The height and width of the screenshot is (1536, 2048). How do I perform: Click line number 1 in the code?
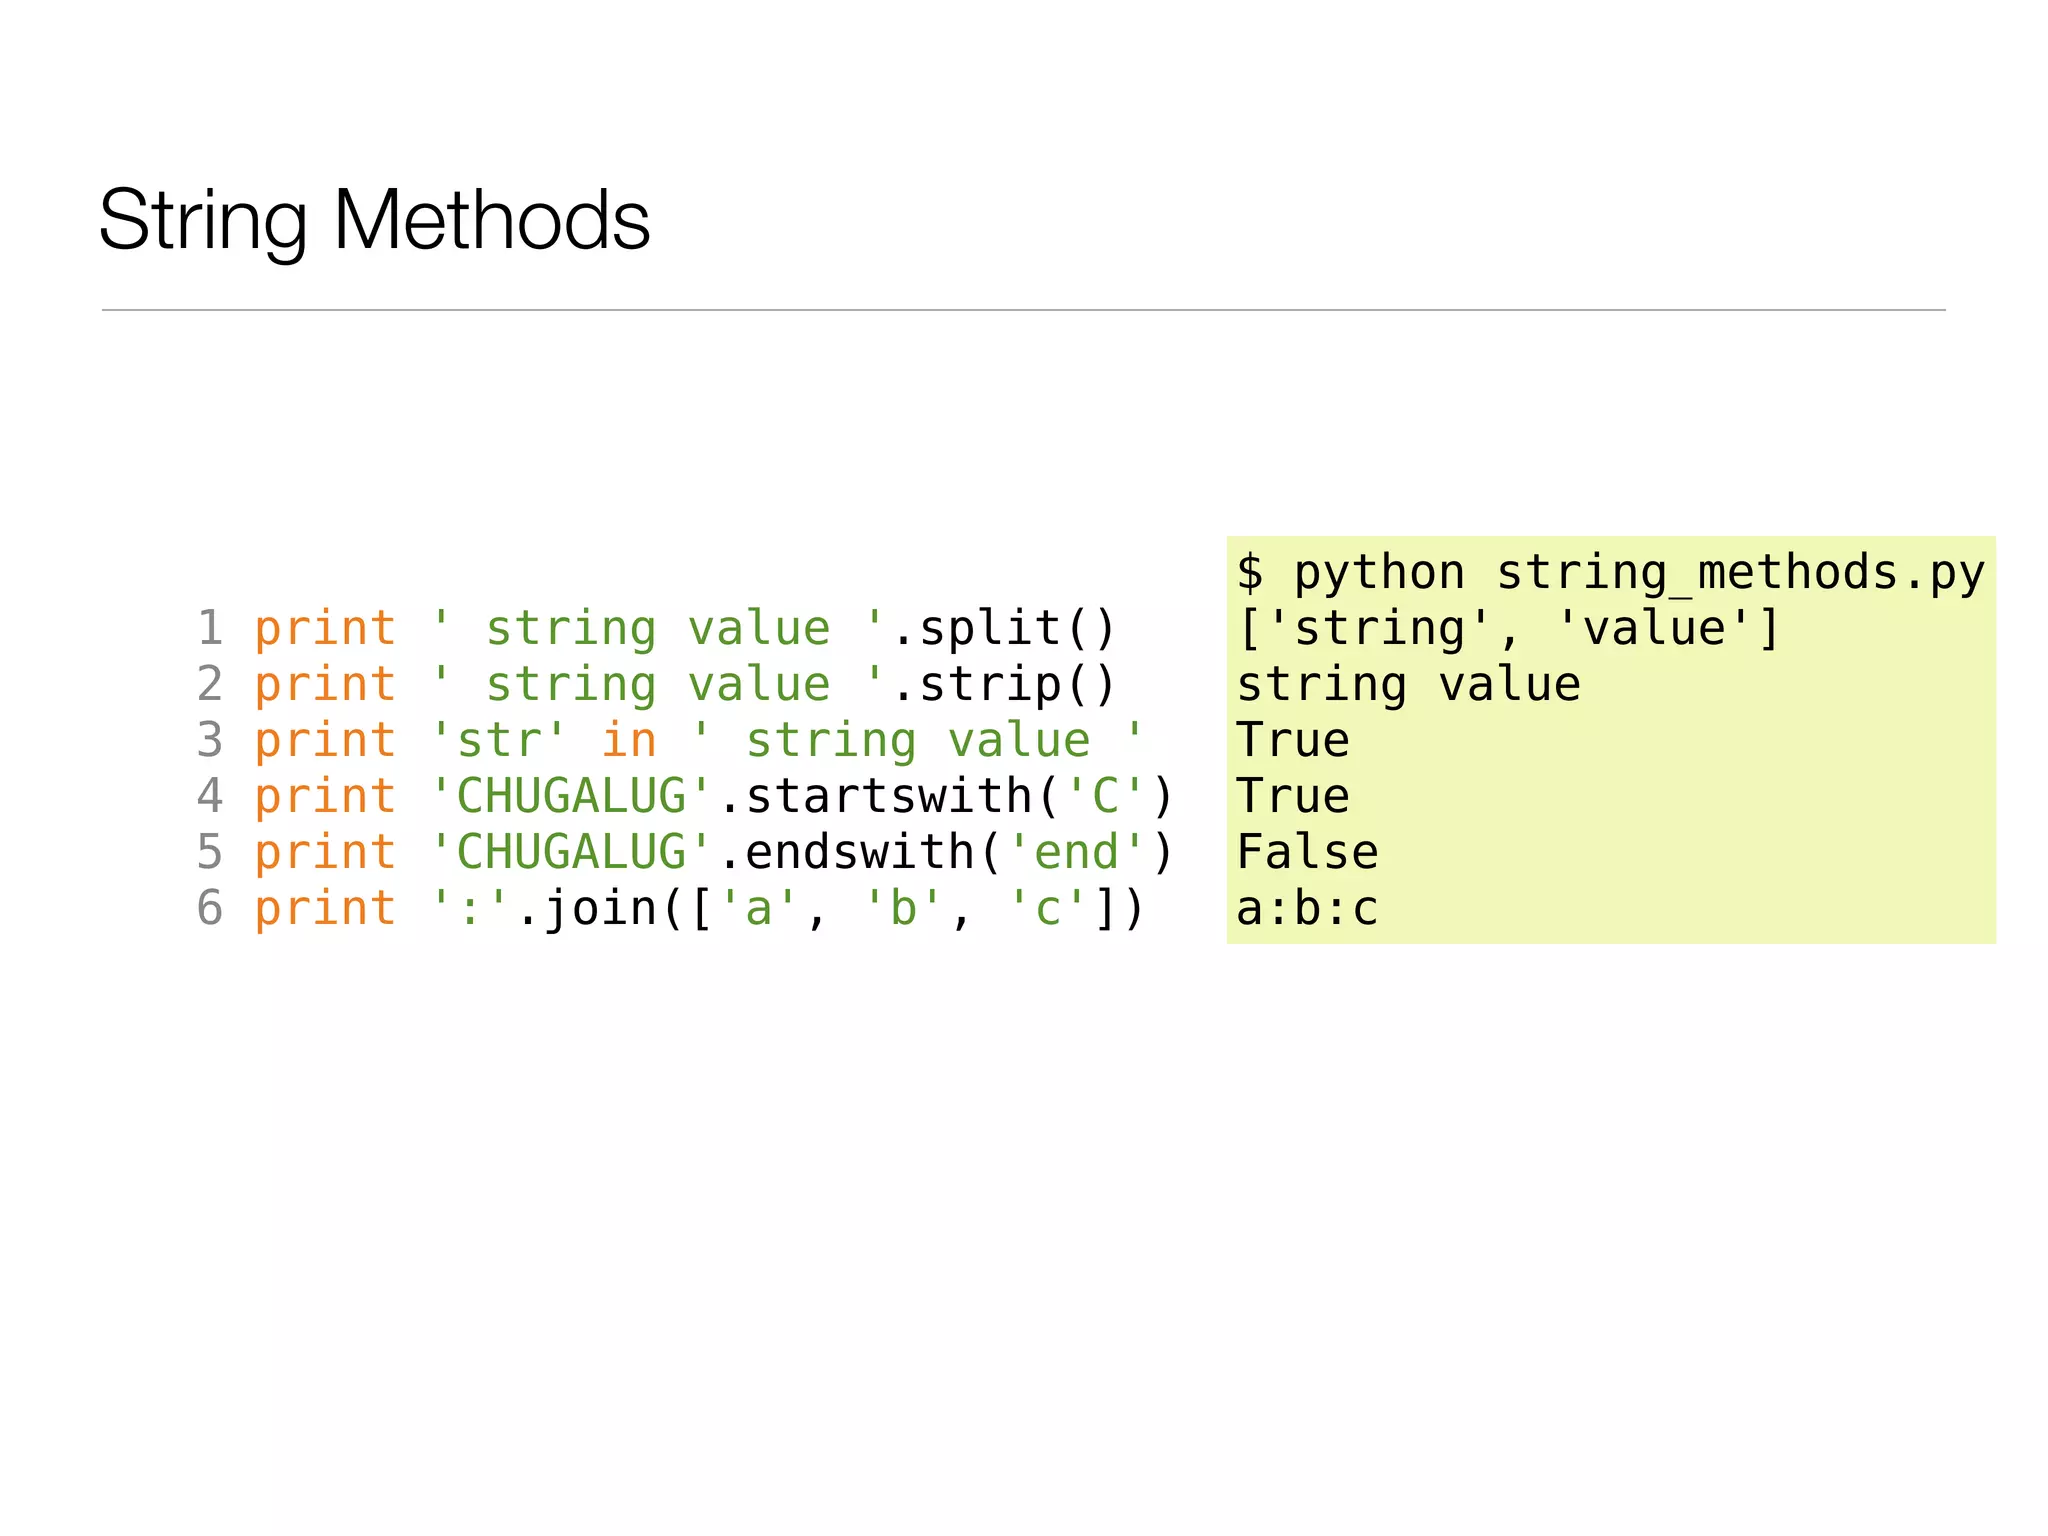(x=210, y=629)
